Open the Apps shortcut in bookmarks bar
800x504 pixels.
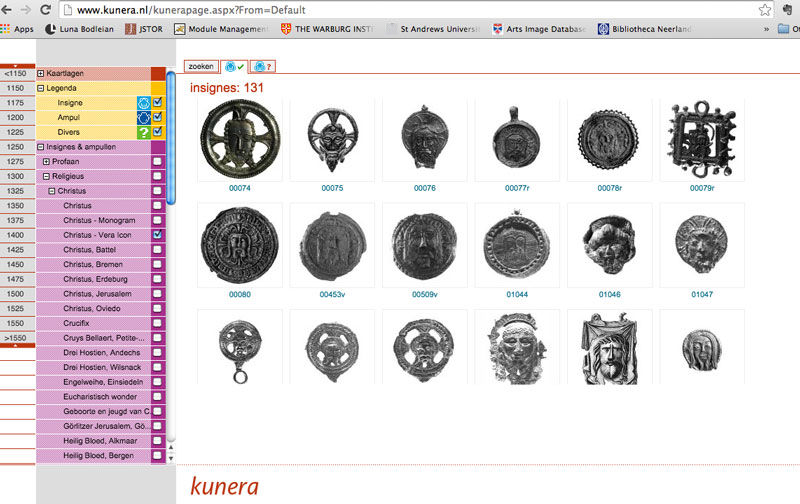pos(17,29)
